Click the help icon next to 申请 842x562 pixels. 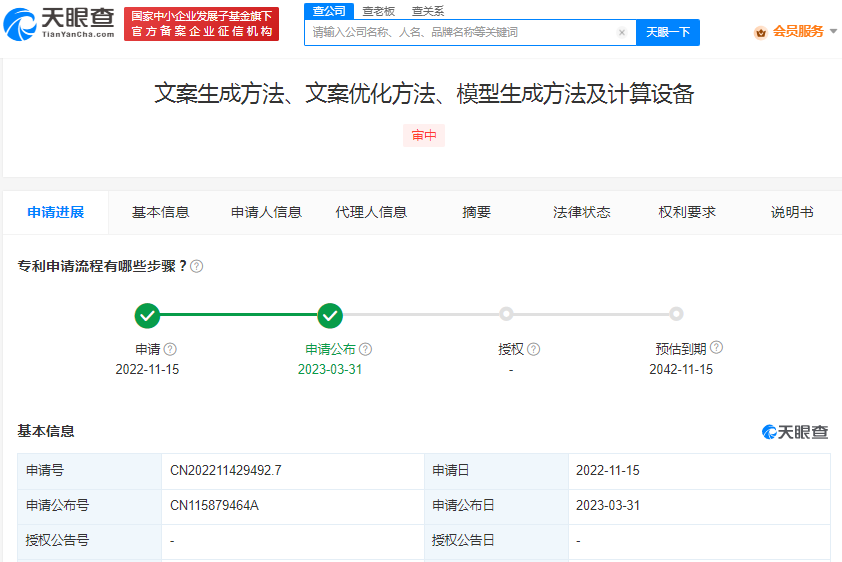[170, 349]
